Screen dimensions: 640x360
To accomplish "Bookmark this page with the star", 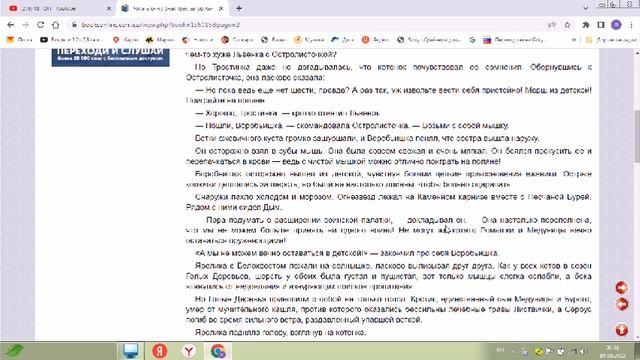I will click(x=567, y=25).
